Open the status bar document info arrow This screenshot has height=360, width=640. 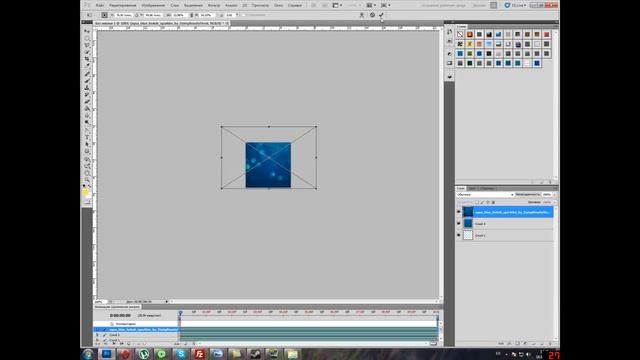pos(167,302)
